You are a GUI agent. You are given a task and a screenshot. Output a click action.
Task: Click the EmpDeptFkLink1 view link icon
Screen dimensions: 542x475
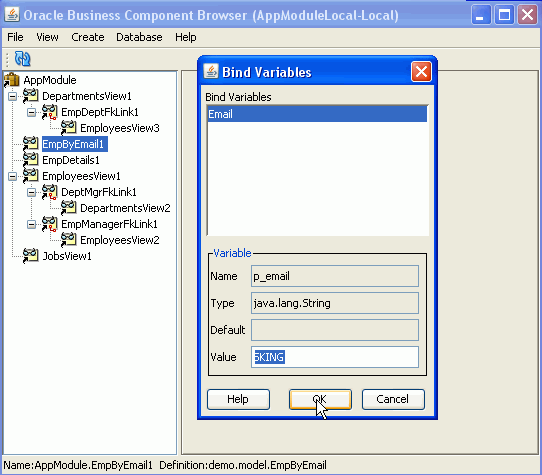[49, 112]
